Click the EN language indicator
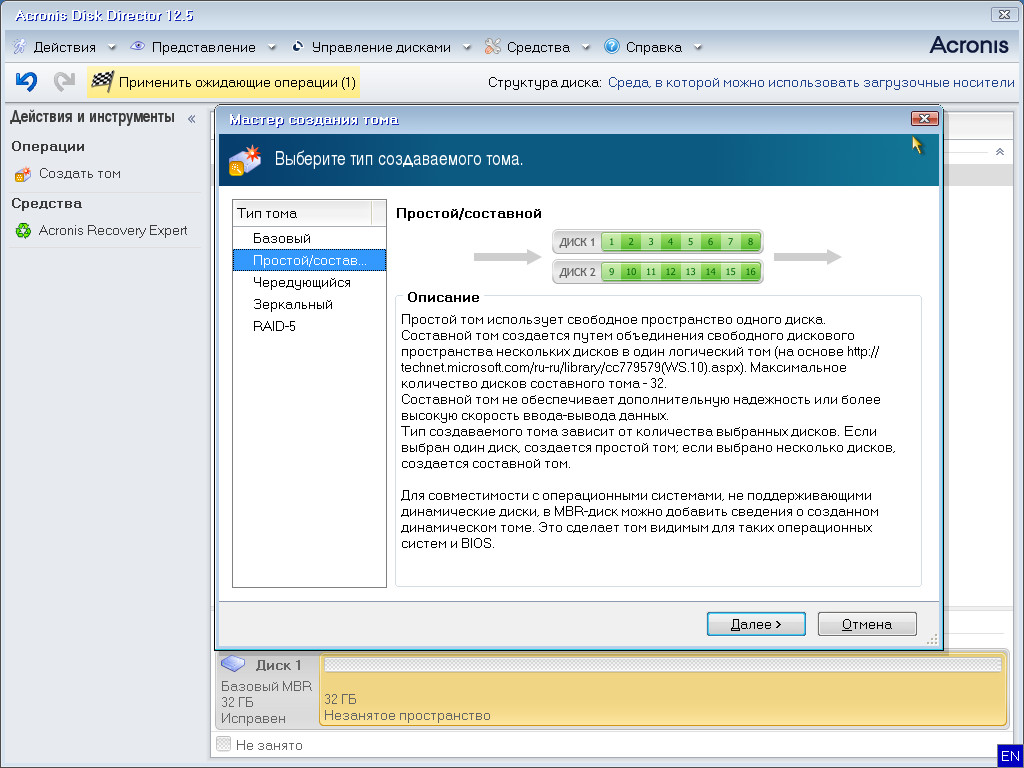 click(1010, 756)
